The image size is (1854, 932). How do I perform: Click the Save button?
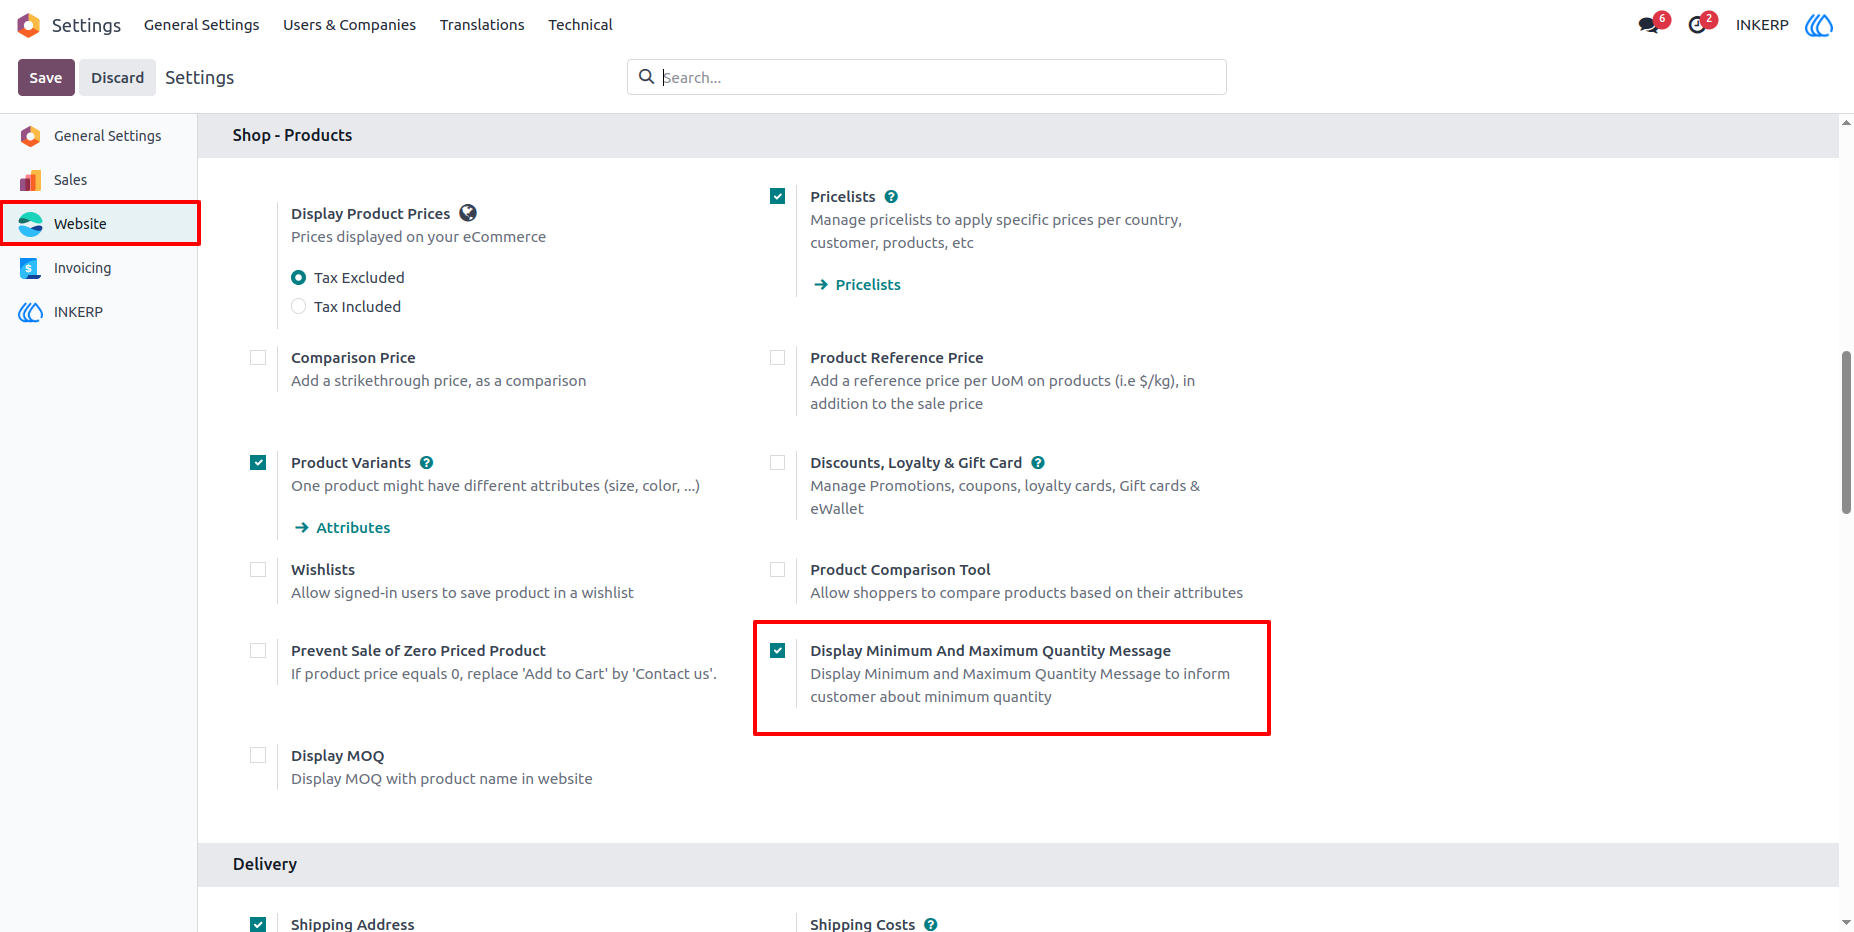coord(46,78)
